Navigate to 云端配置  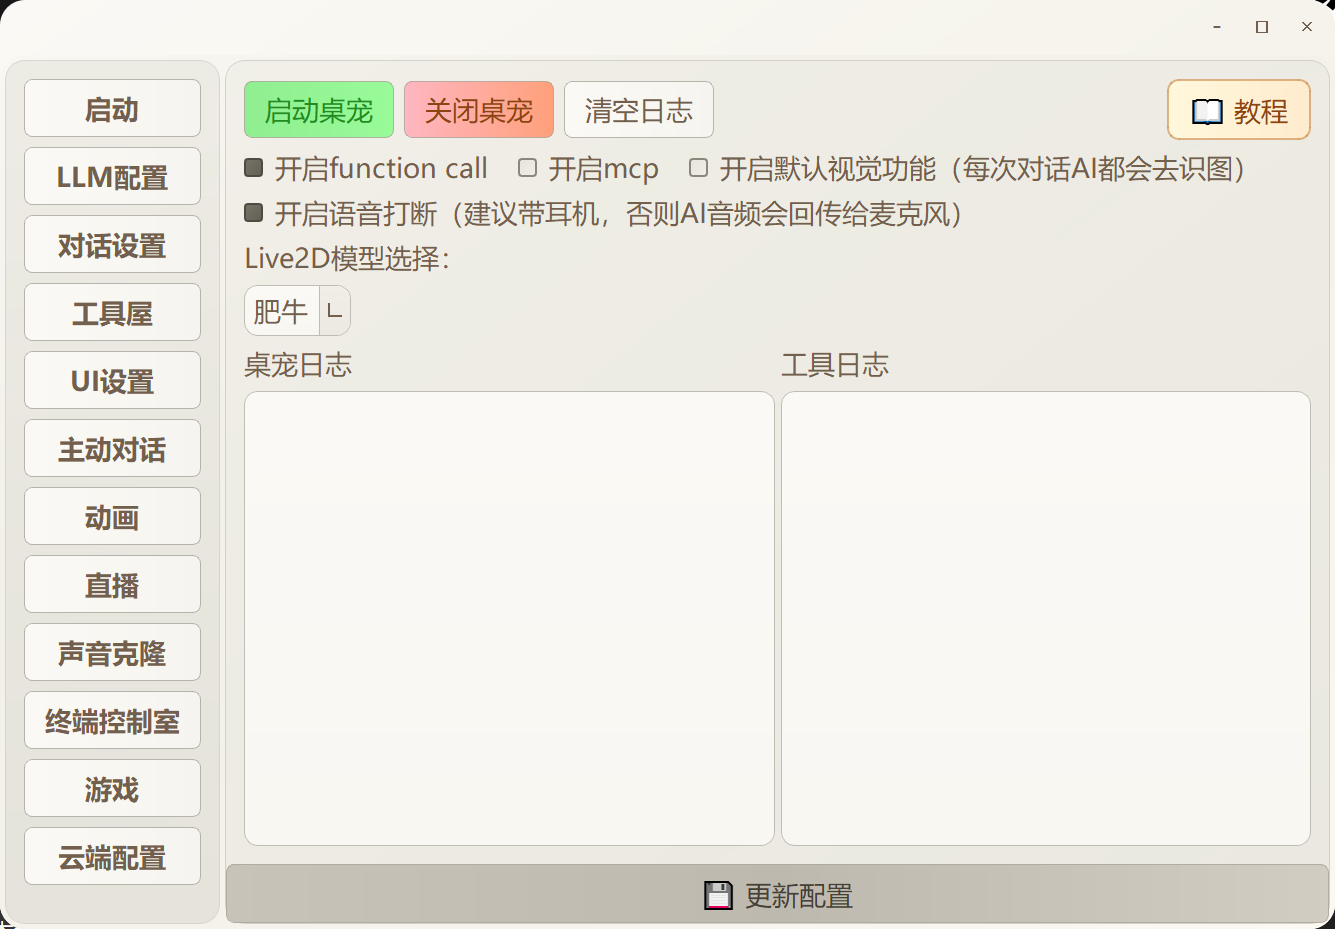point(112,856)
